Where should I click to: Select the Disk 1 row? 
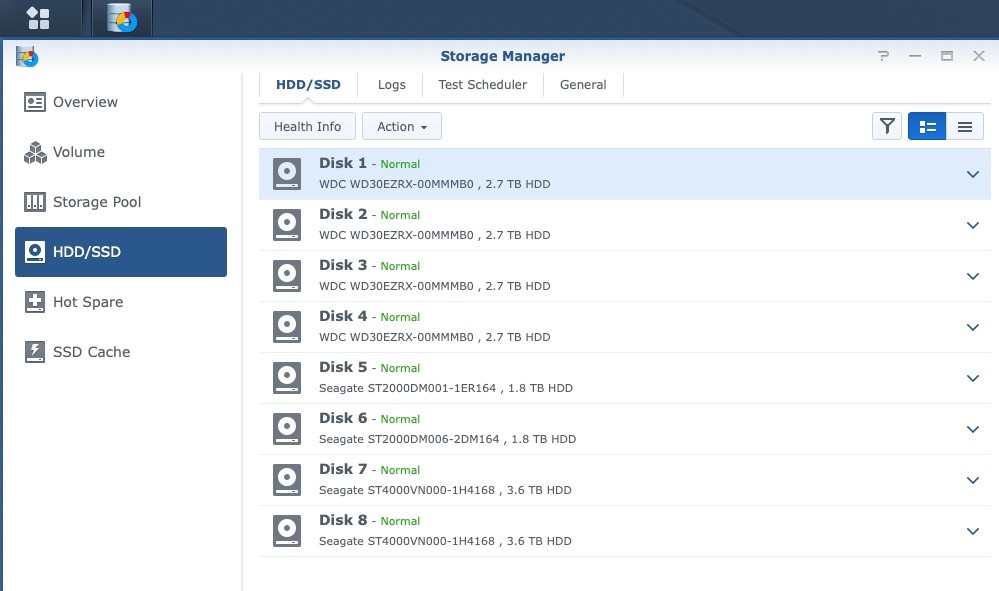(x=600, y=173)
